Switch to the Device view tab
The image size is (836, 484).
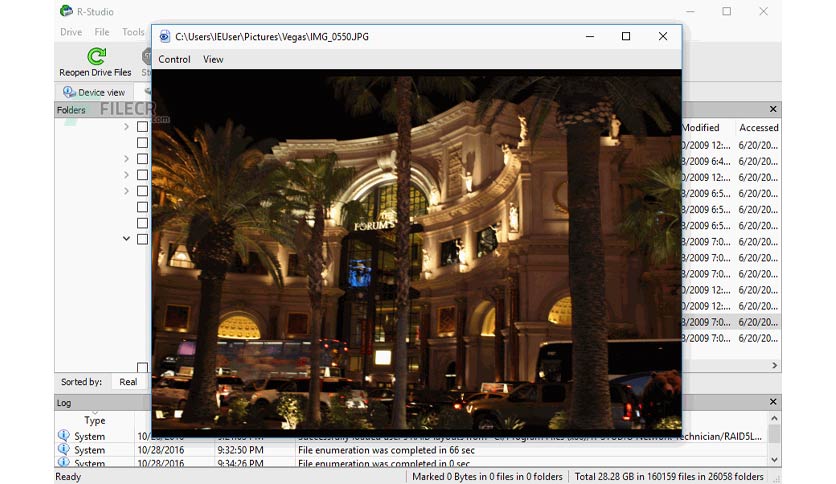94,92
